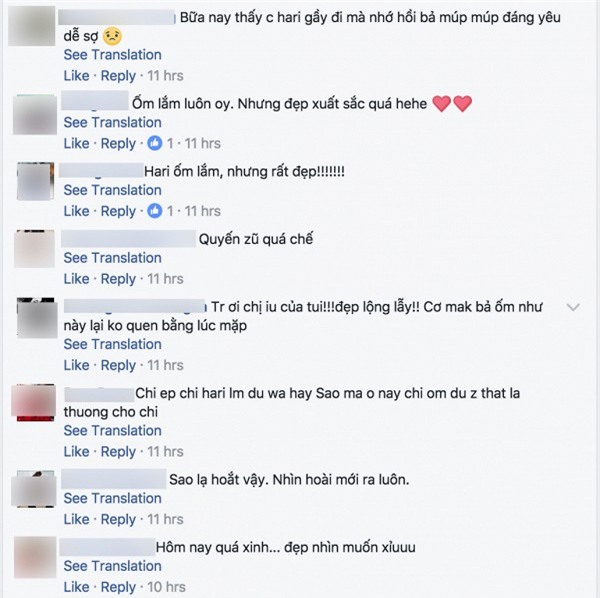This screenshot has width=600, height=598.
Task: Like the 'Bữa nay thấy c hari' comment
Action: tap(76, 76)
